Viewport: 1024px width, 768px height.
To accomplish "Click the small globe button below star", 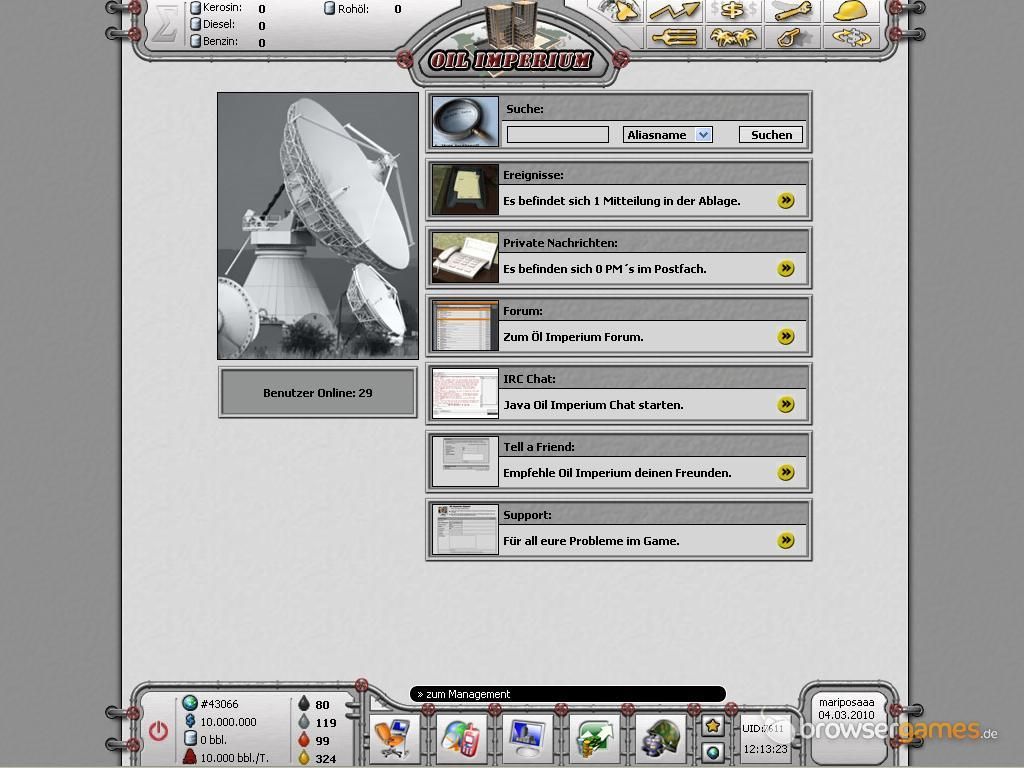I will point(712,752).
